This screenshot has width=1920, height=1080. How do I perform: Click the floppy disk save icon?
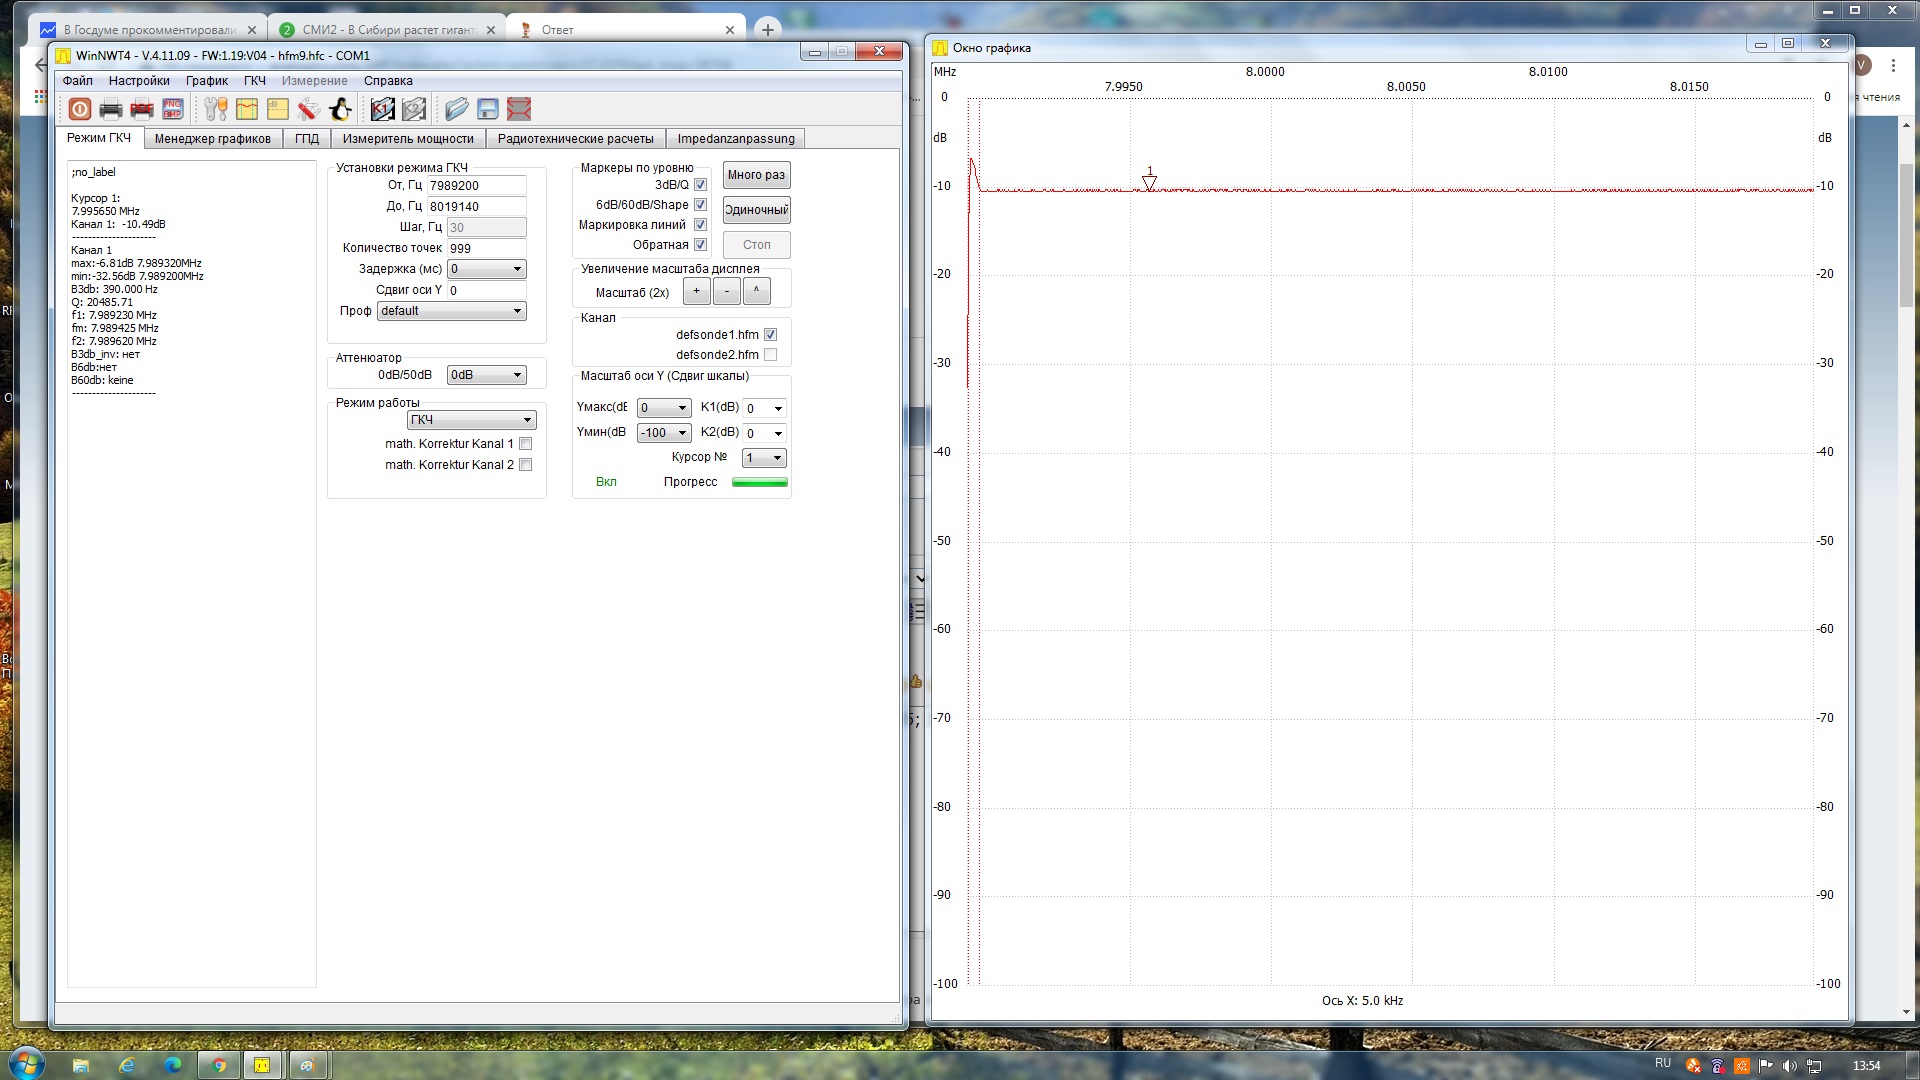[x=488, y=109]
